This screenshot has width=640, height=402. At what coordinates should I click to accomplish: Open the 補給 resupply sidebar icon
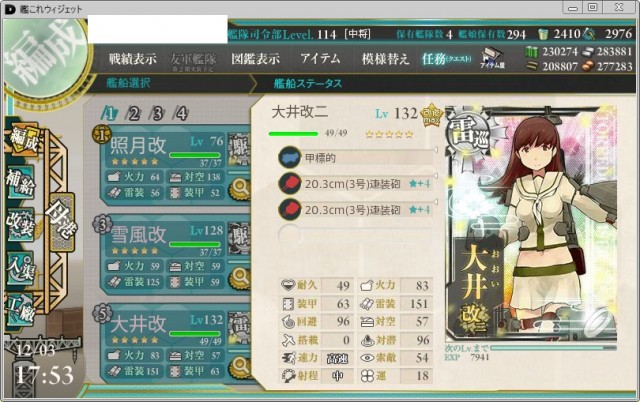(20, 182)
